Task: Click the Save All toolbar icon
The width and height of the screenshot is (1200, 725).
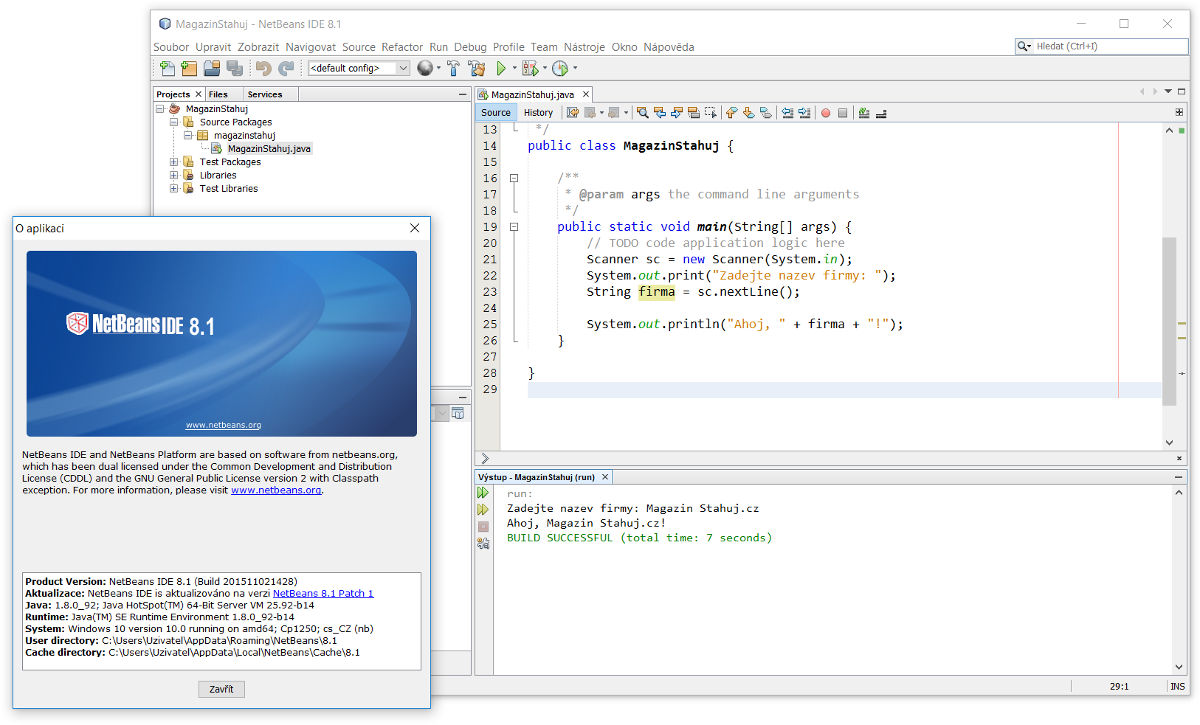Action: pos(235,68)
